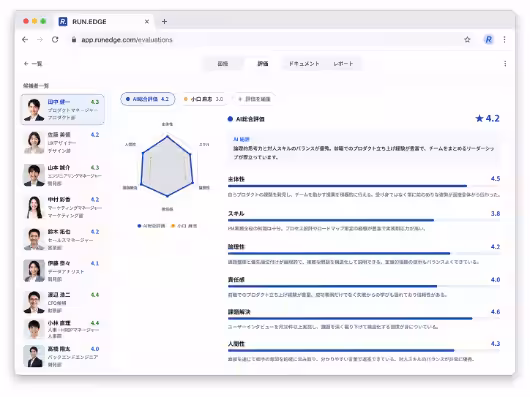Click the address bar URL app.runedge.com/evaluations
This screenshot has width=530, height=398.
tap(127, 40)
